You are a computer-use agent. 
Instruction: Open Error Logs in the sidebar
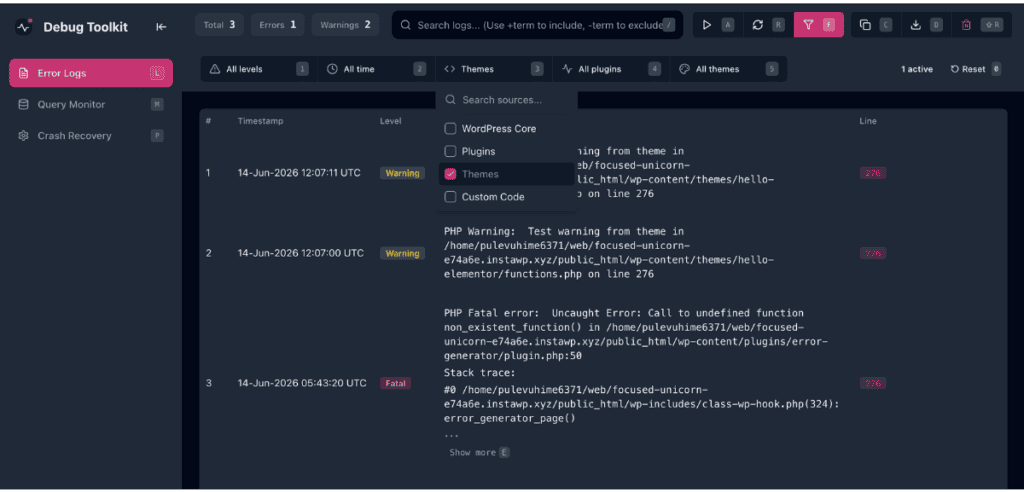[x=91, y=73]
